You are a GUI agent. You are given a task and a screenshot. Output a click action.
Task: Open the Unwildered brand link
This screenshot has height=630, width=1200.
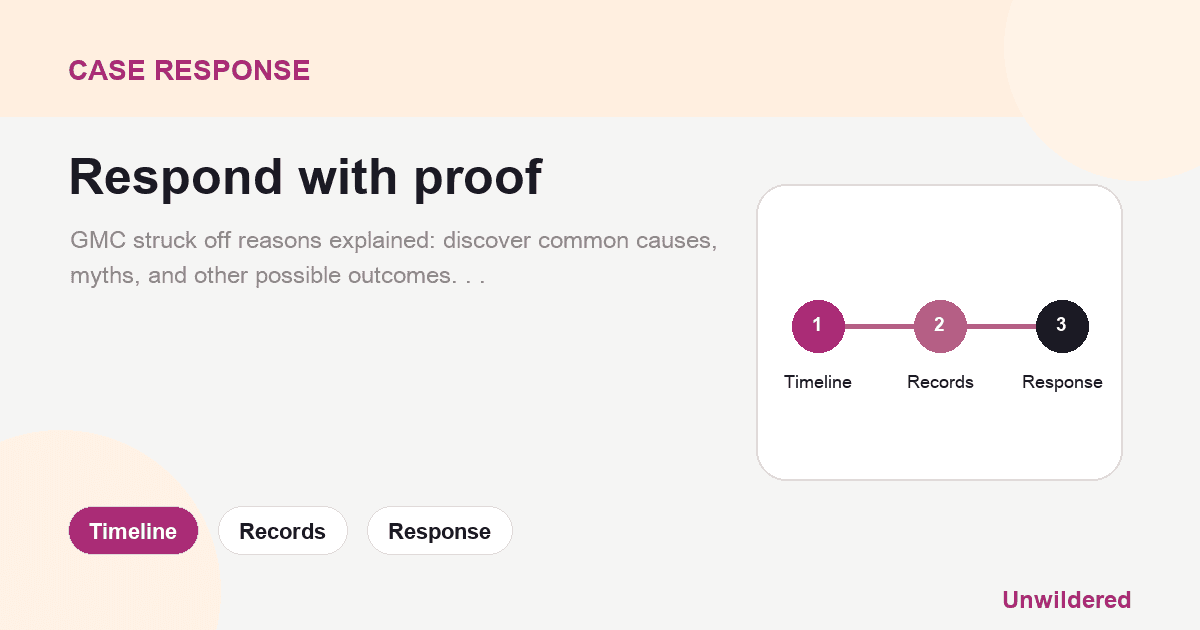click(1066, 600)
